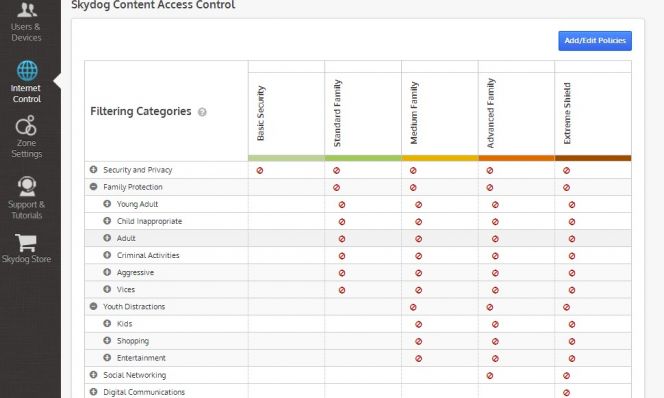Collapse the Family Protection category

(94, 187)
